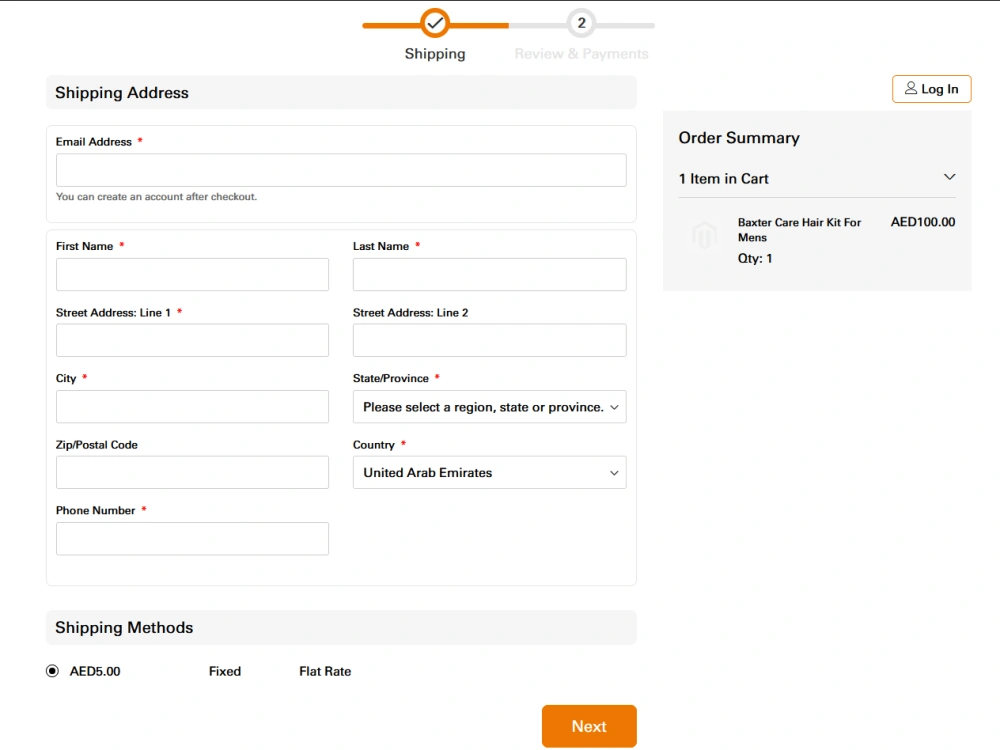Focus the City input field

coord(192,407)
